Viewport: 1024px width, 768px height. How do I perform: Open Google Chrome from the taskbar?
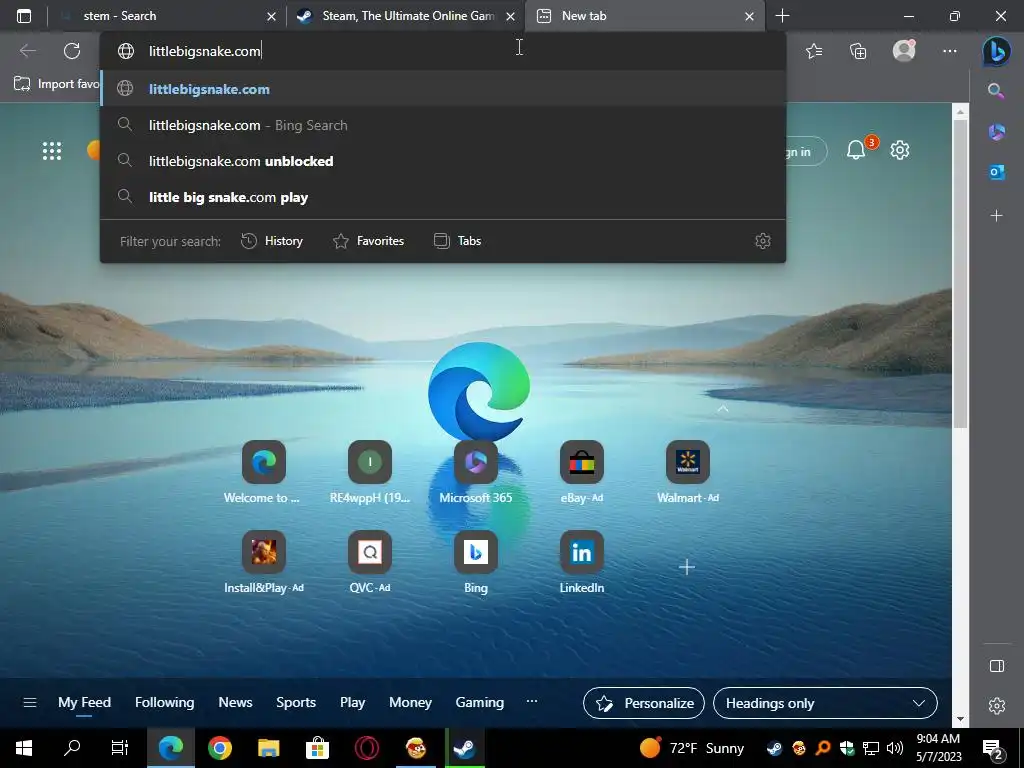[220, 748]
